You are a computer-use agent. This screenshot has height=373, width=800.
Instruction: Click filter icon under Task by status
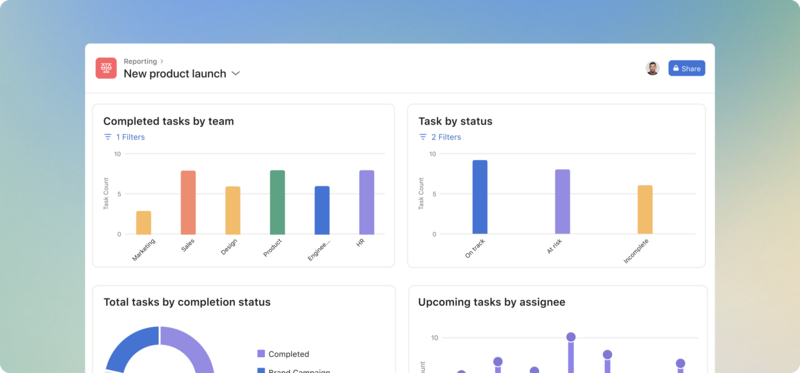423,137
